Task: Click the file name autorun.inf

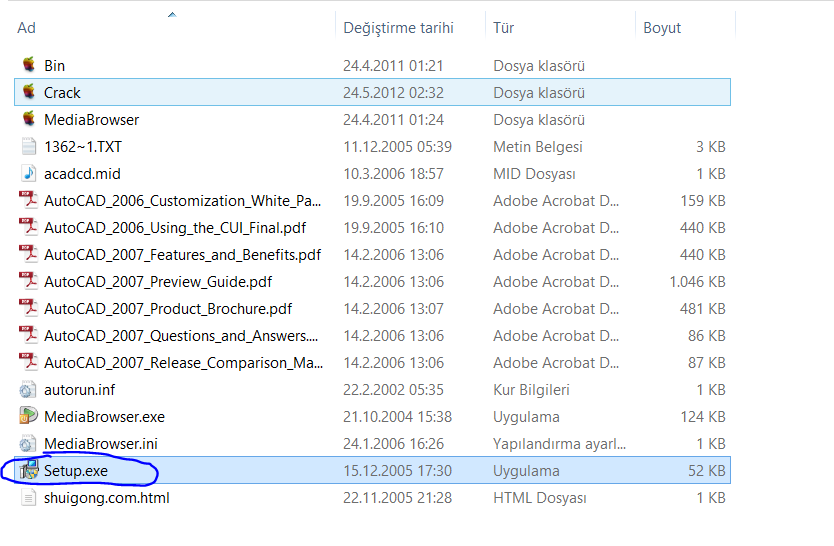Action: [x=80, y=390]
